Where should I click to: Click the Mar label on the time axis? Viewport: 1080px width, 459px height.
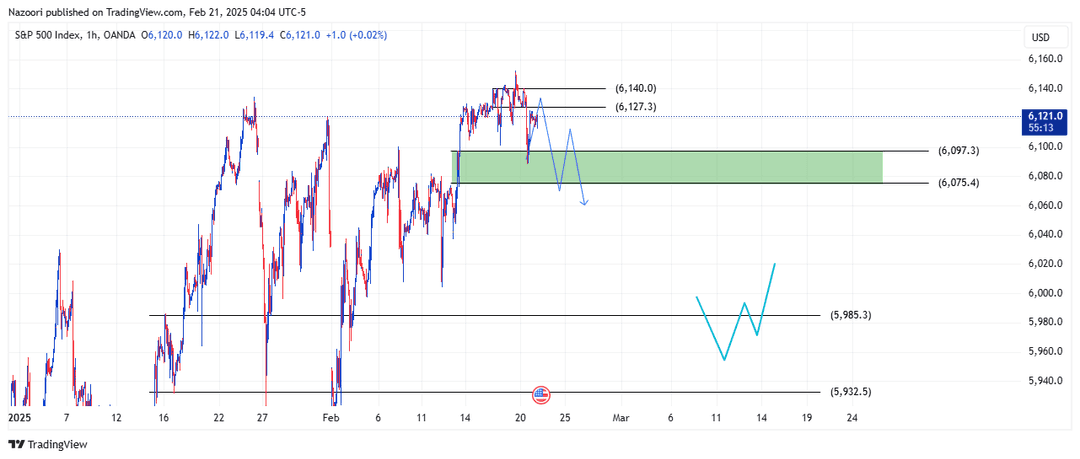click(x=622, y=418)
